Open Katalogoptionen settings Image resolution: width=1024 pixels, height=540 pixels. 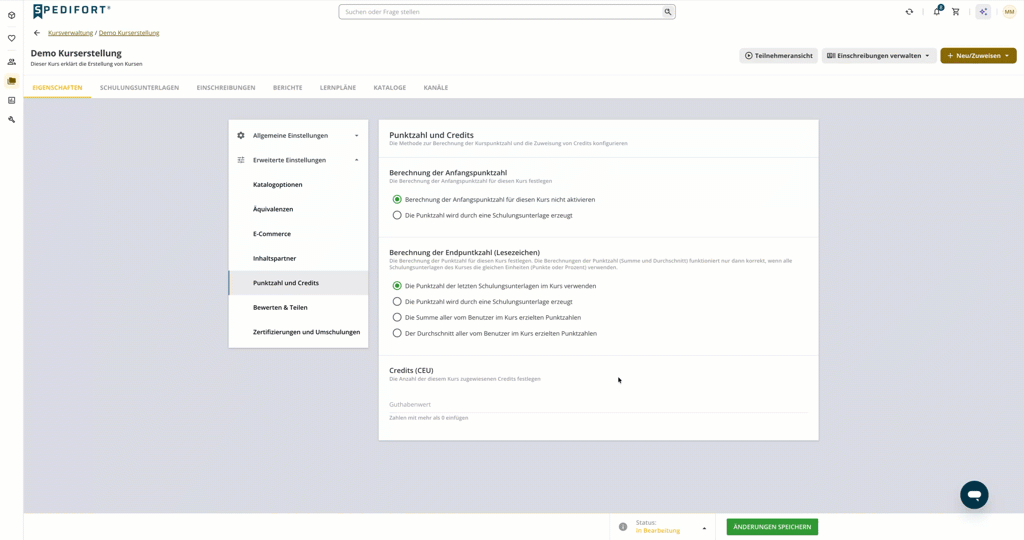click(x=298, y=185)
